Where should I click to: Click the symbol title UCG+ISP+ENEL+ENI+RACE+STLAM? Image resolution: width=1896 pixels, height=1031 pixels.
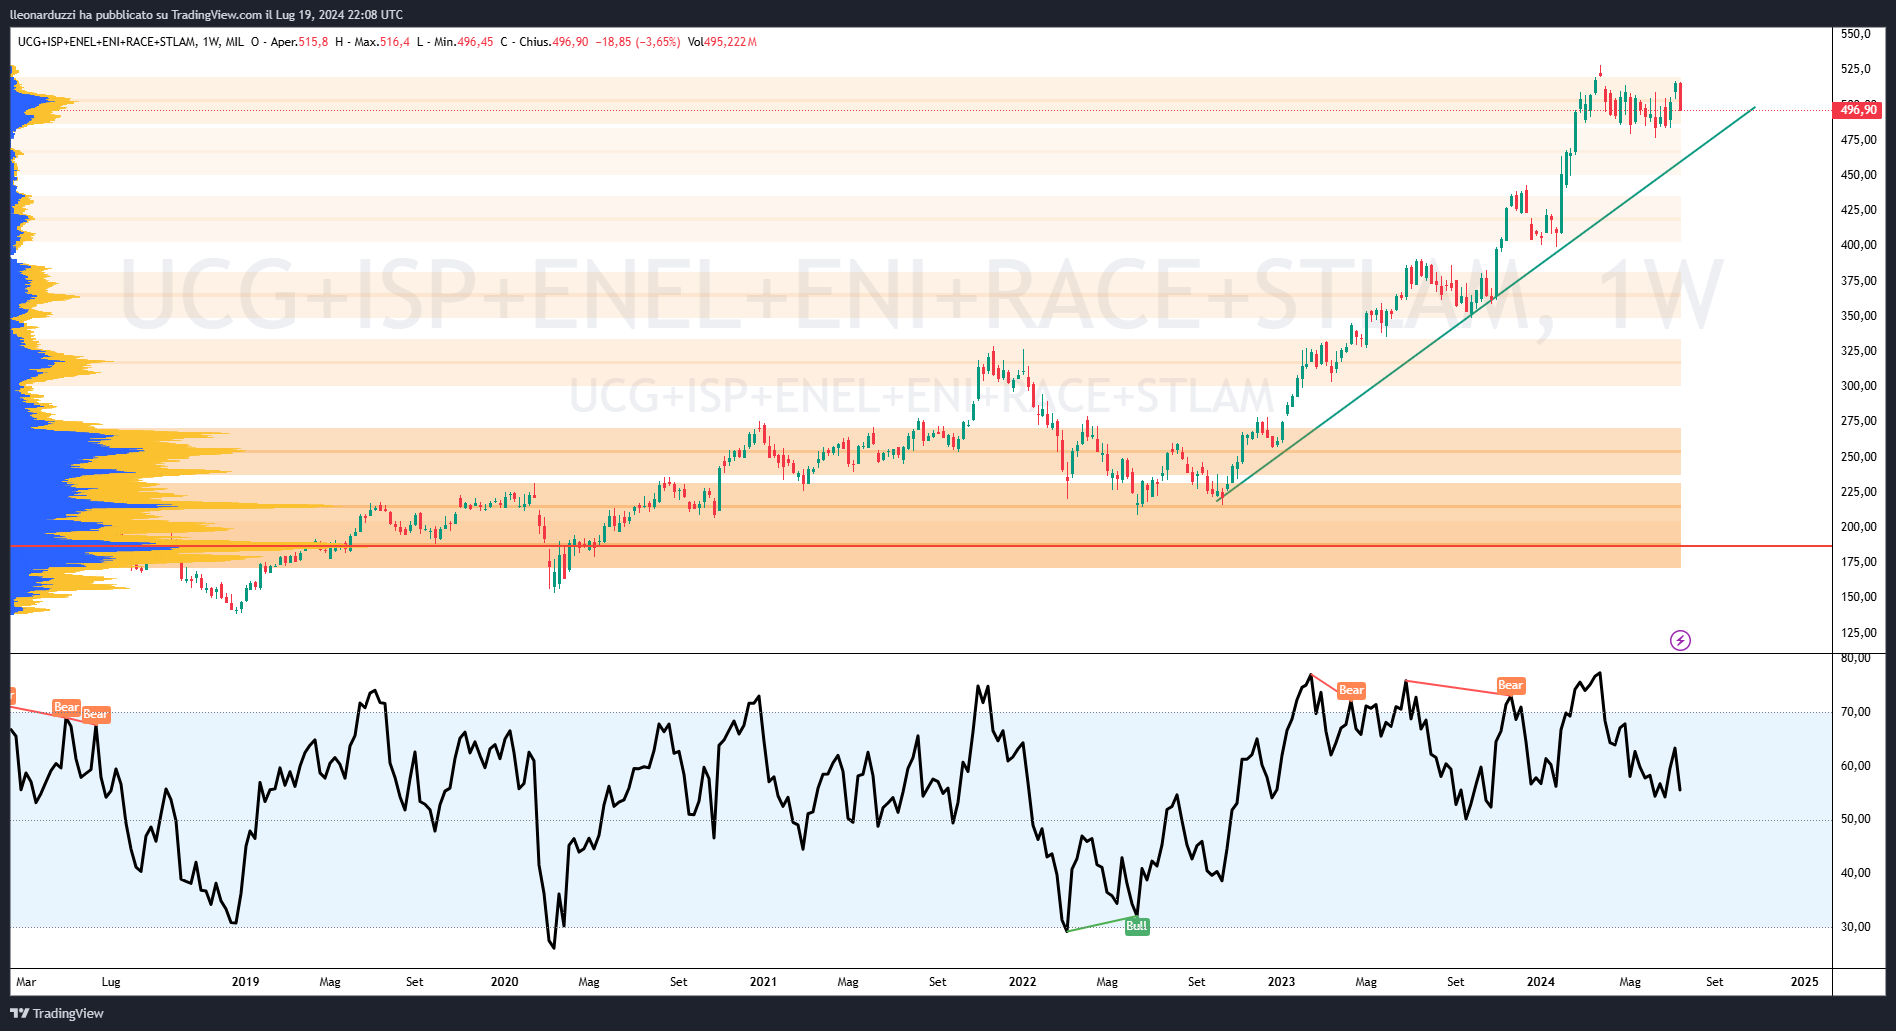coord(107,42)
